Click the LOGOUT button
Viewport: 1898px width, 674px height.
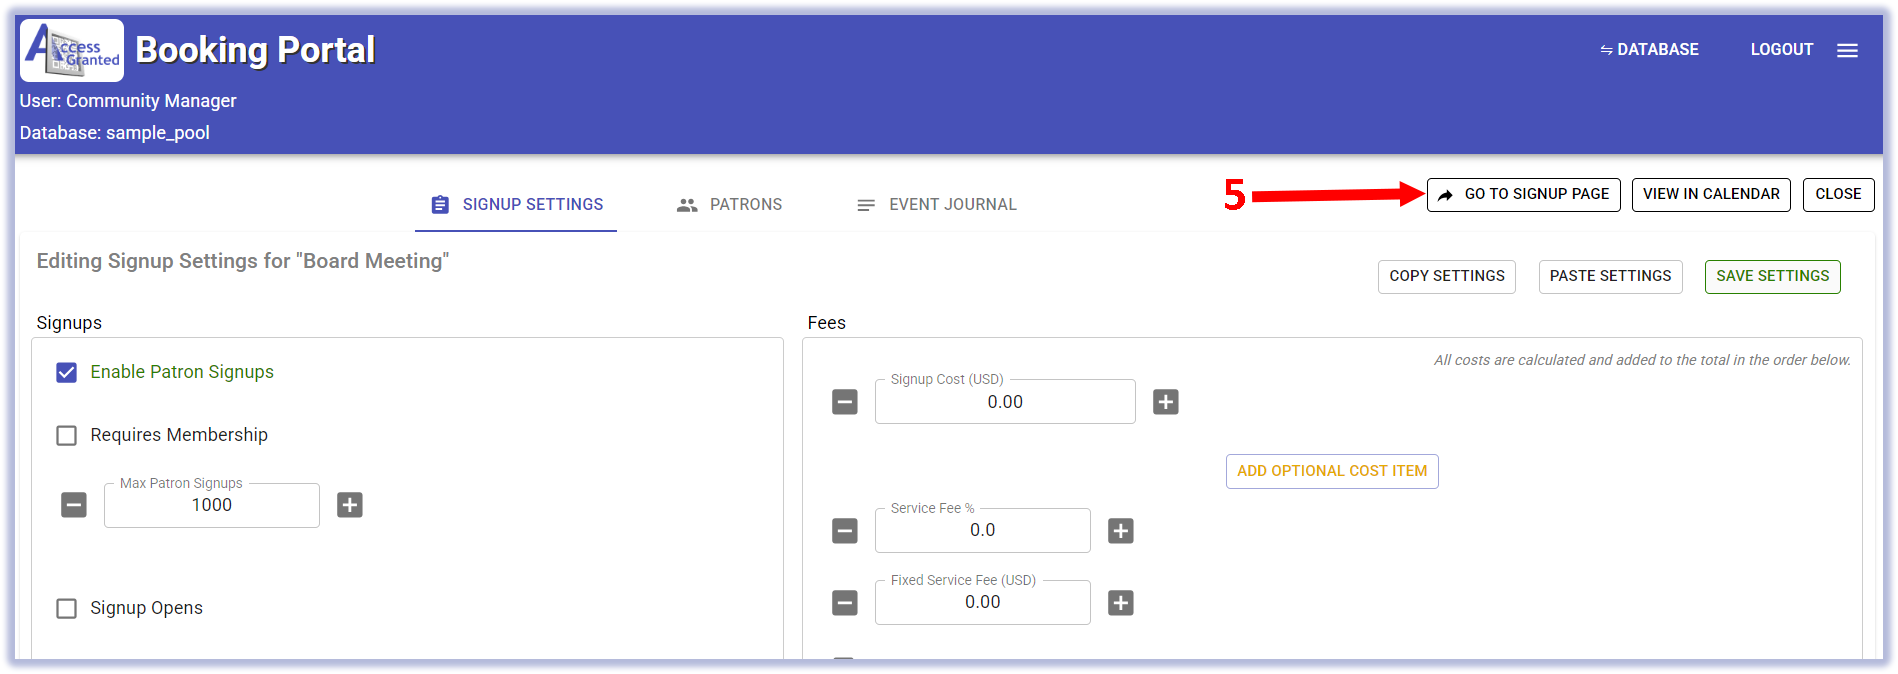[1781, 50]
